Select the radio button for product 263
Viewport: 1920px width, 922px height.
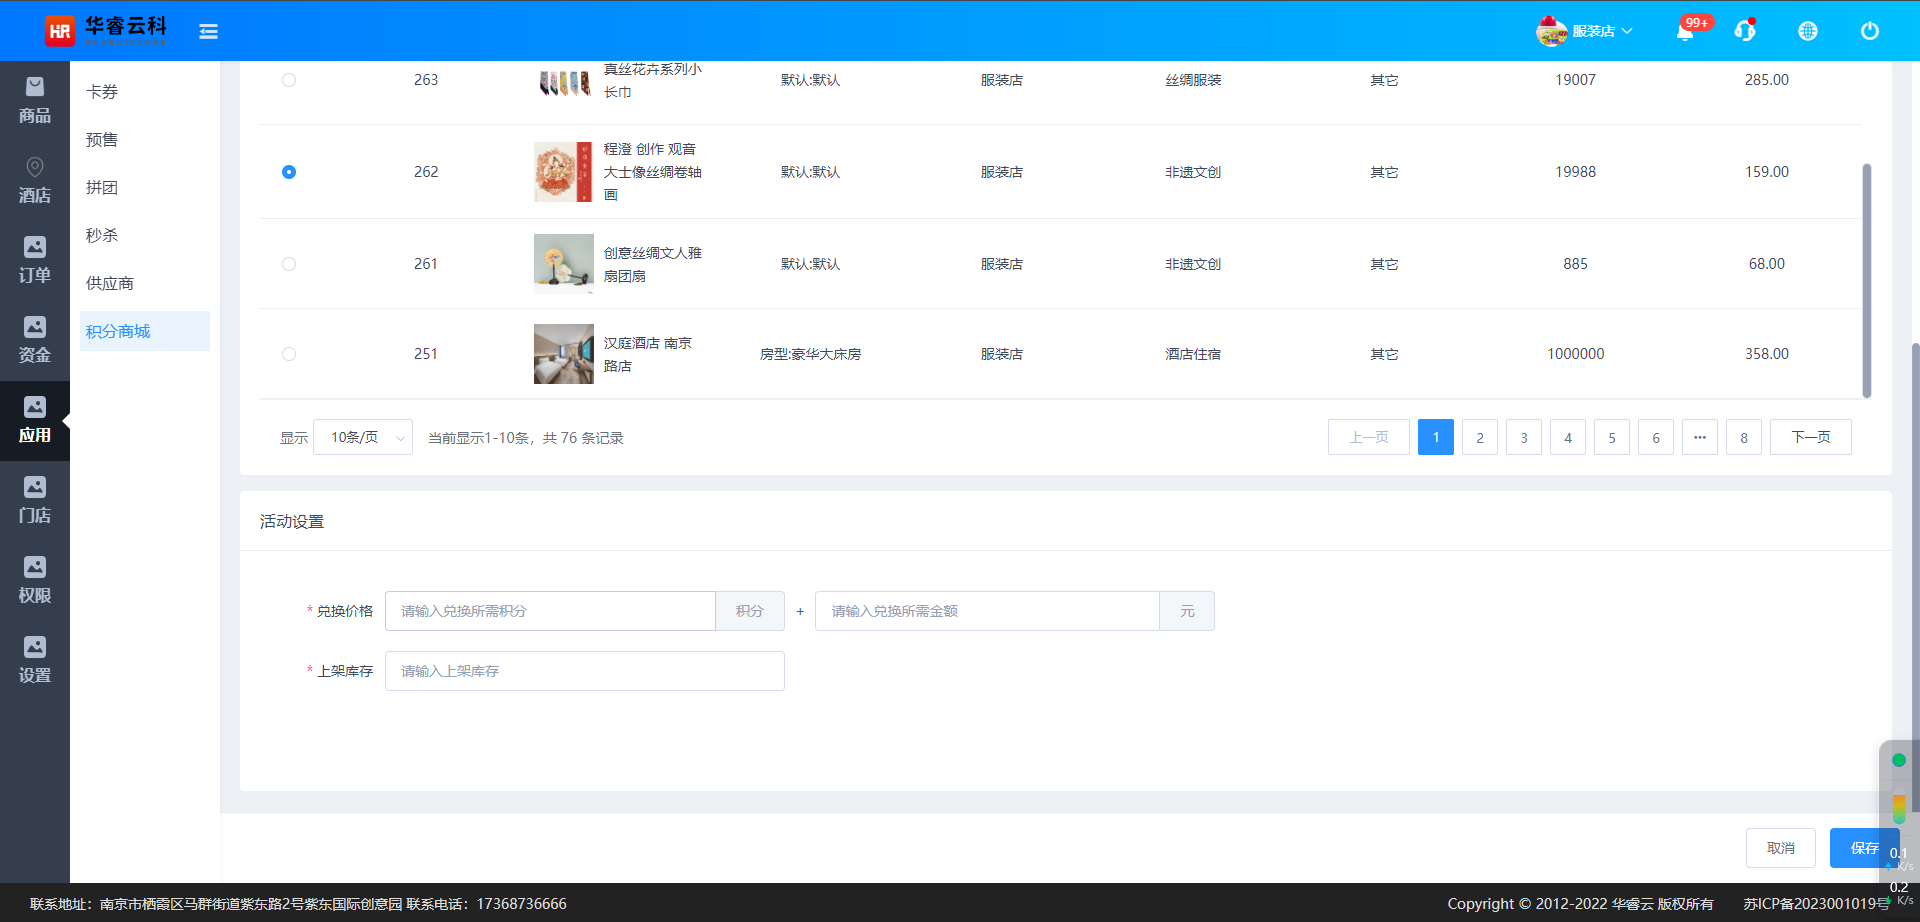pyautogui.click(x=289, y=80)
